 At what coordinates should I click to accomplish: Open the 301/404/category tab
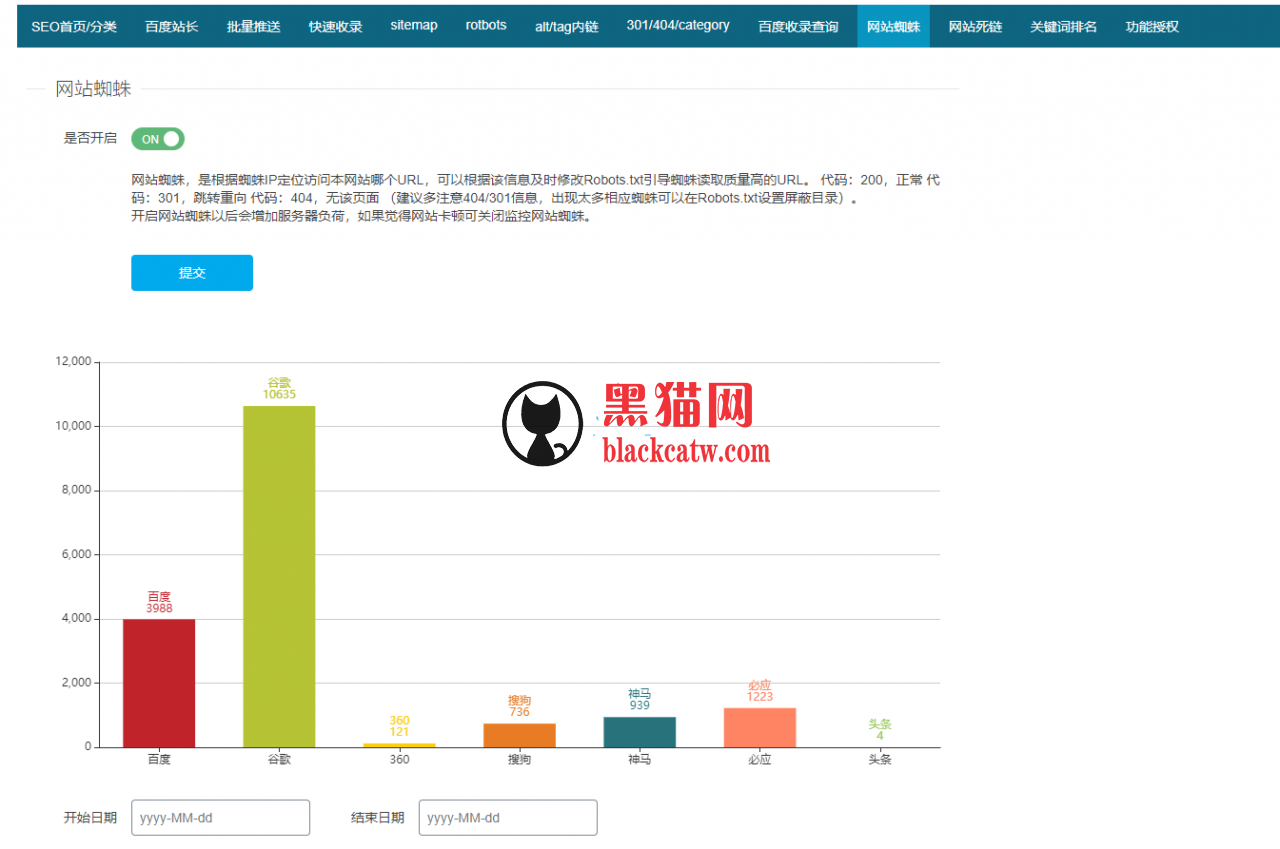coord(678,26)
